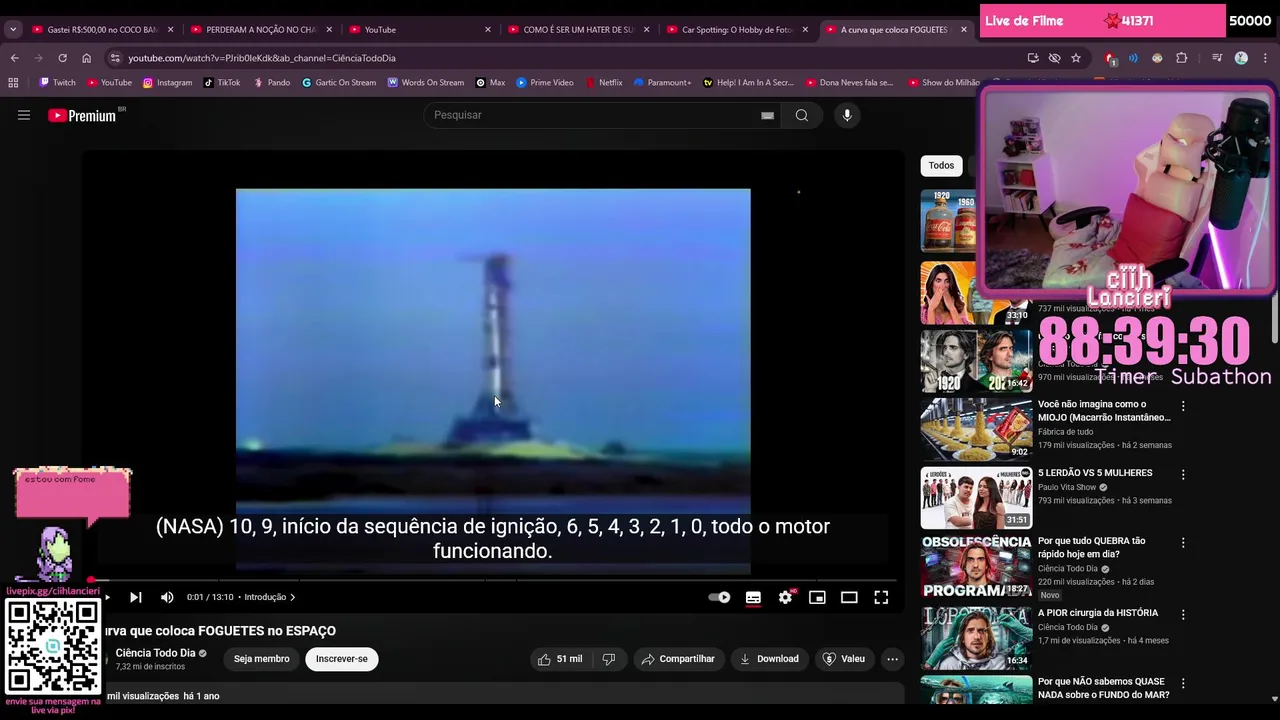
Task: Open the Prime Video bookmark
Action: pos(545,82)
